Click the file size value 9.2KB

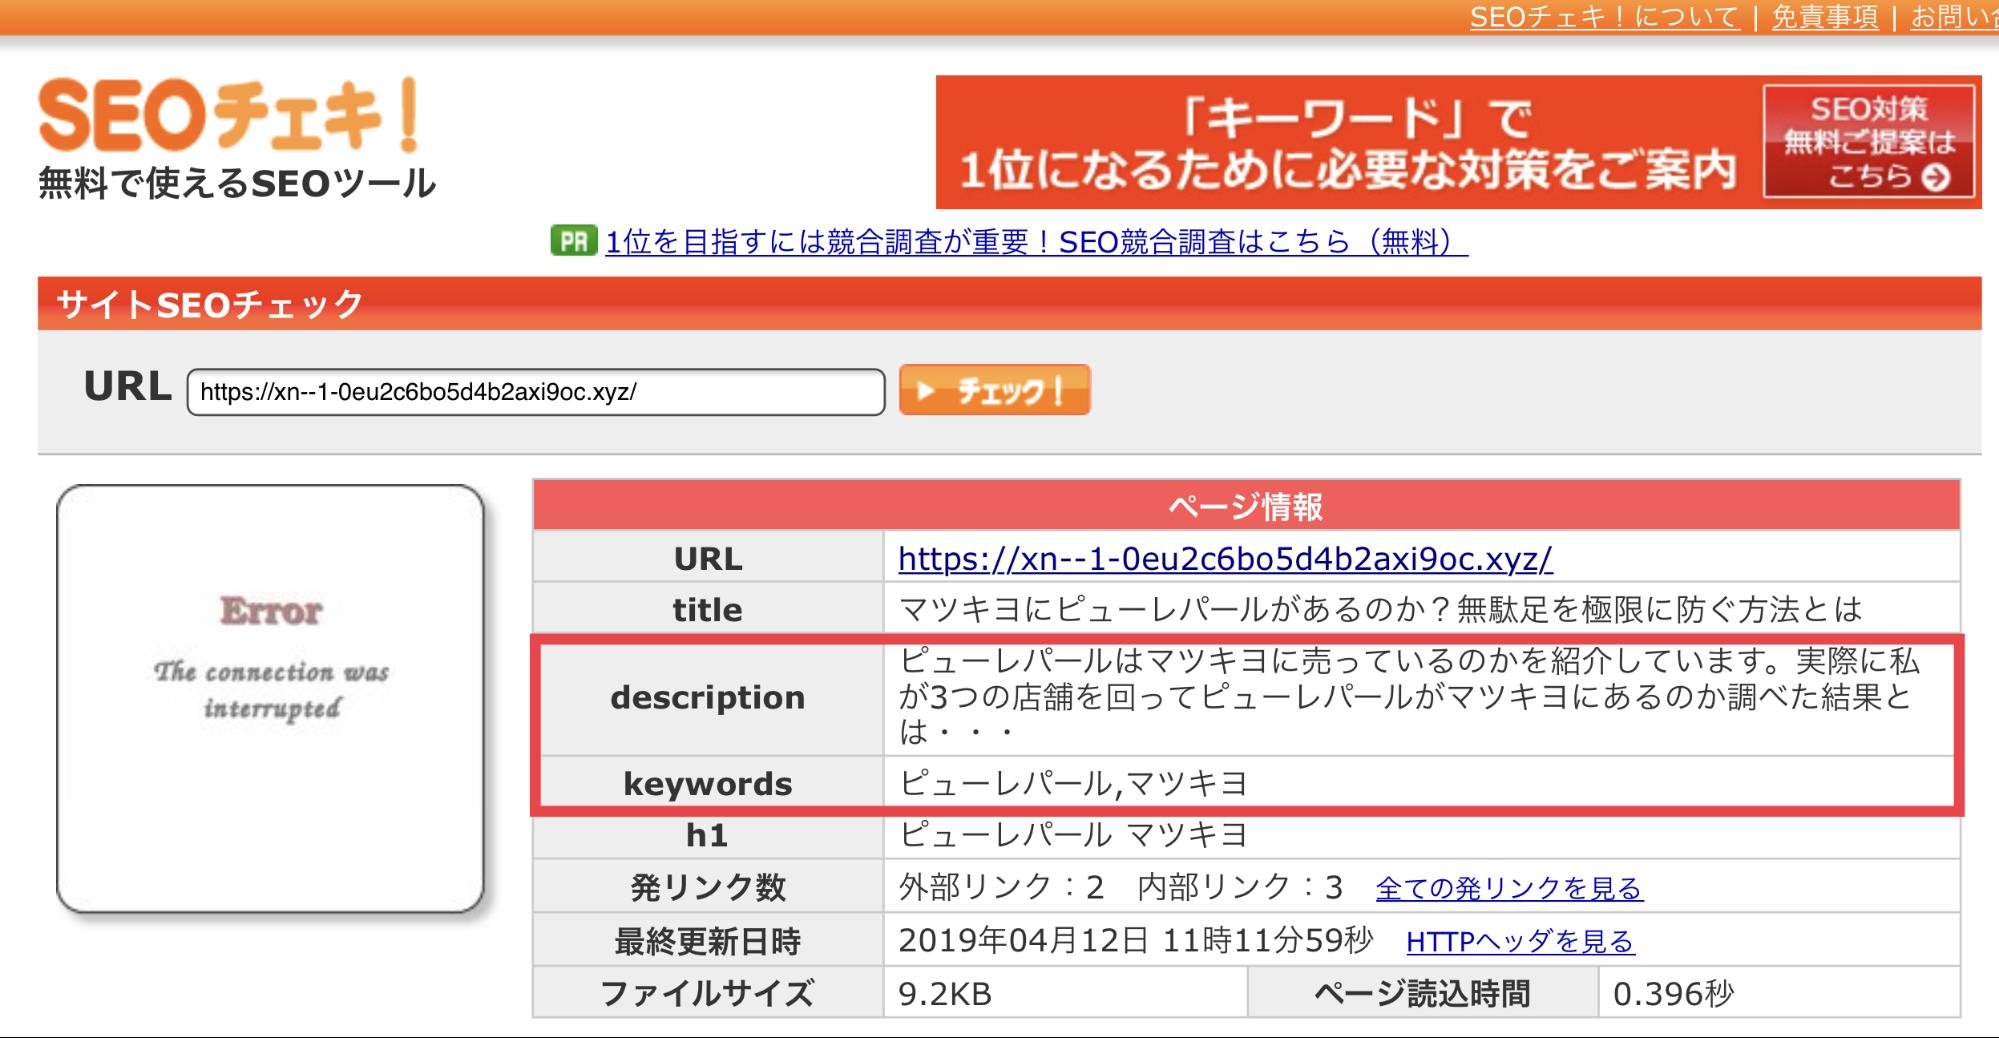[945, 993]
